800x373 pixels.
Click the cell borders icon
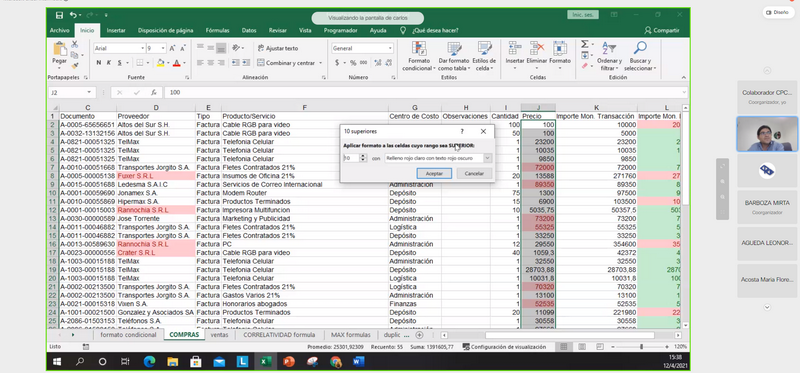coord(139,63)
